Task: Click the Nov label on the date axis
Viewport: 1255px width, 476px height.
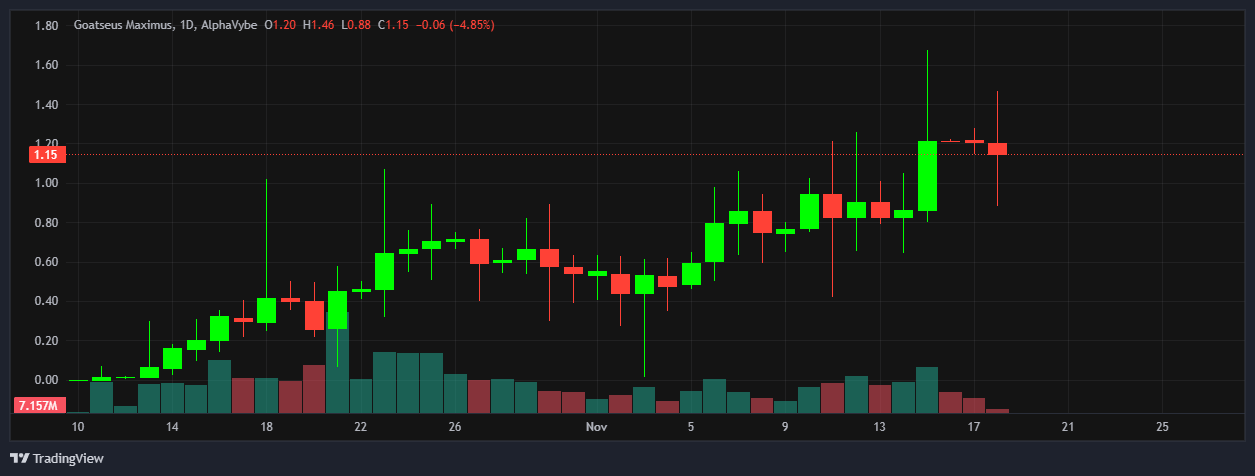Action: tap(597, 427)
